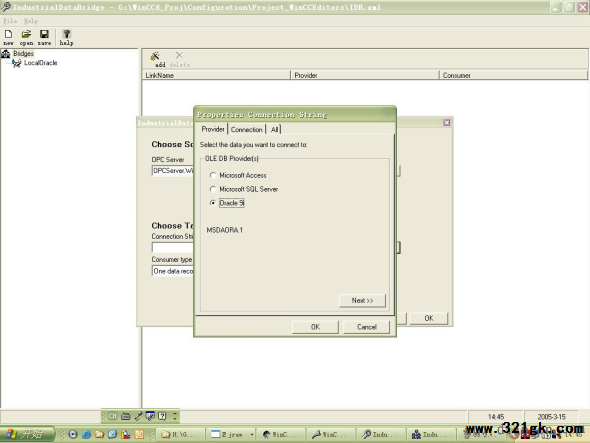Cancel the Properties Connection String dialog
Screen dimensions: 590x443
(366, 327)
